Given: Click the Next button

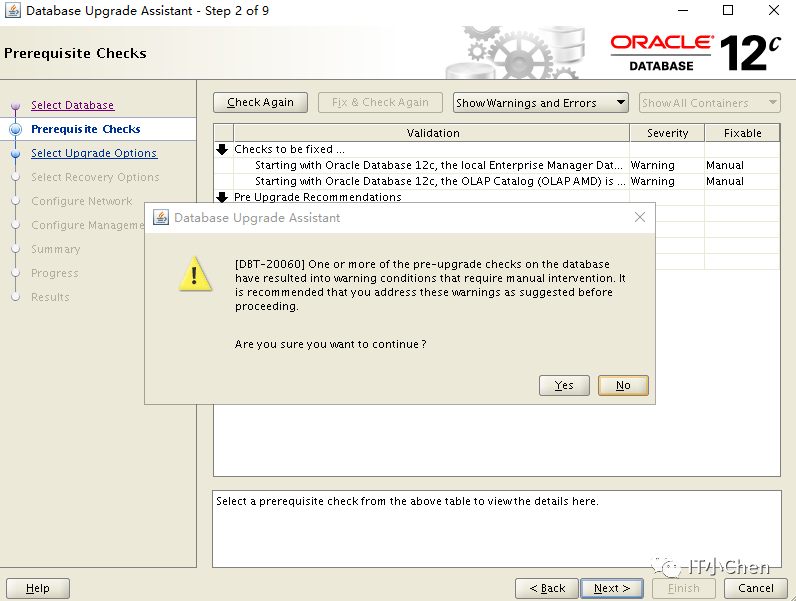Looking at the screenshot, I should pyautogui.click(x=612, y=588).
